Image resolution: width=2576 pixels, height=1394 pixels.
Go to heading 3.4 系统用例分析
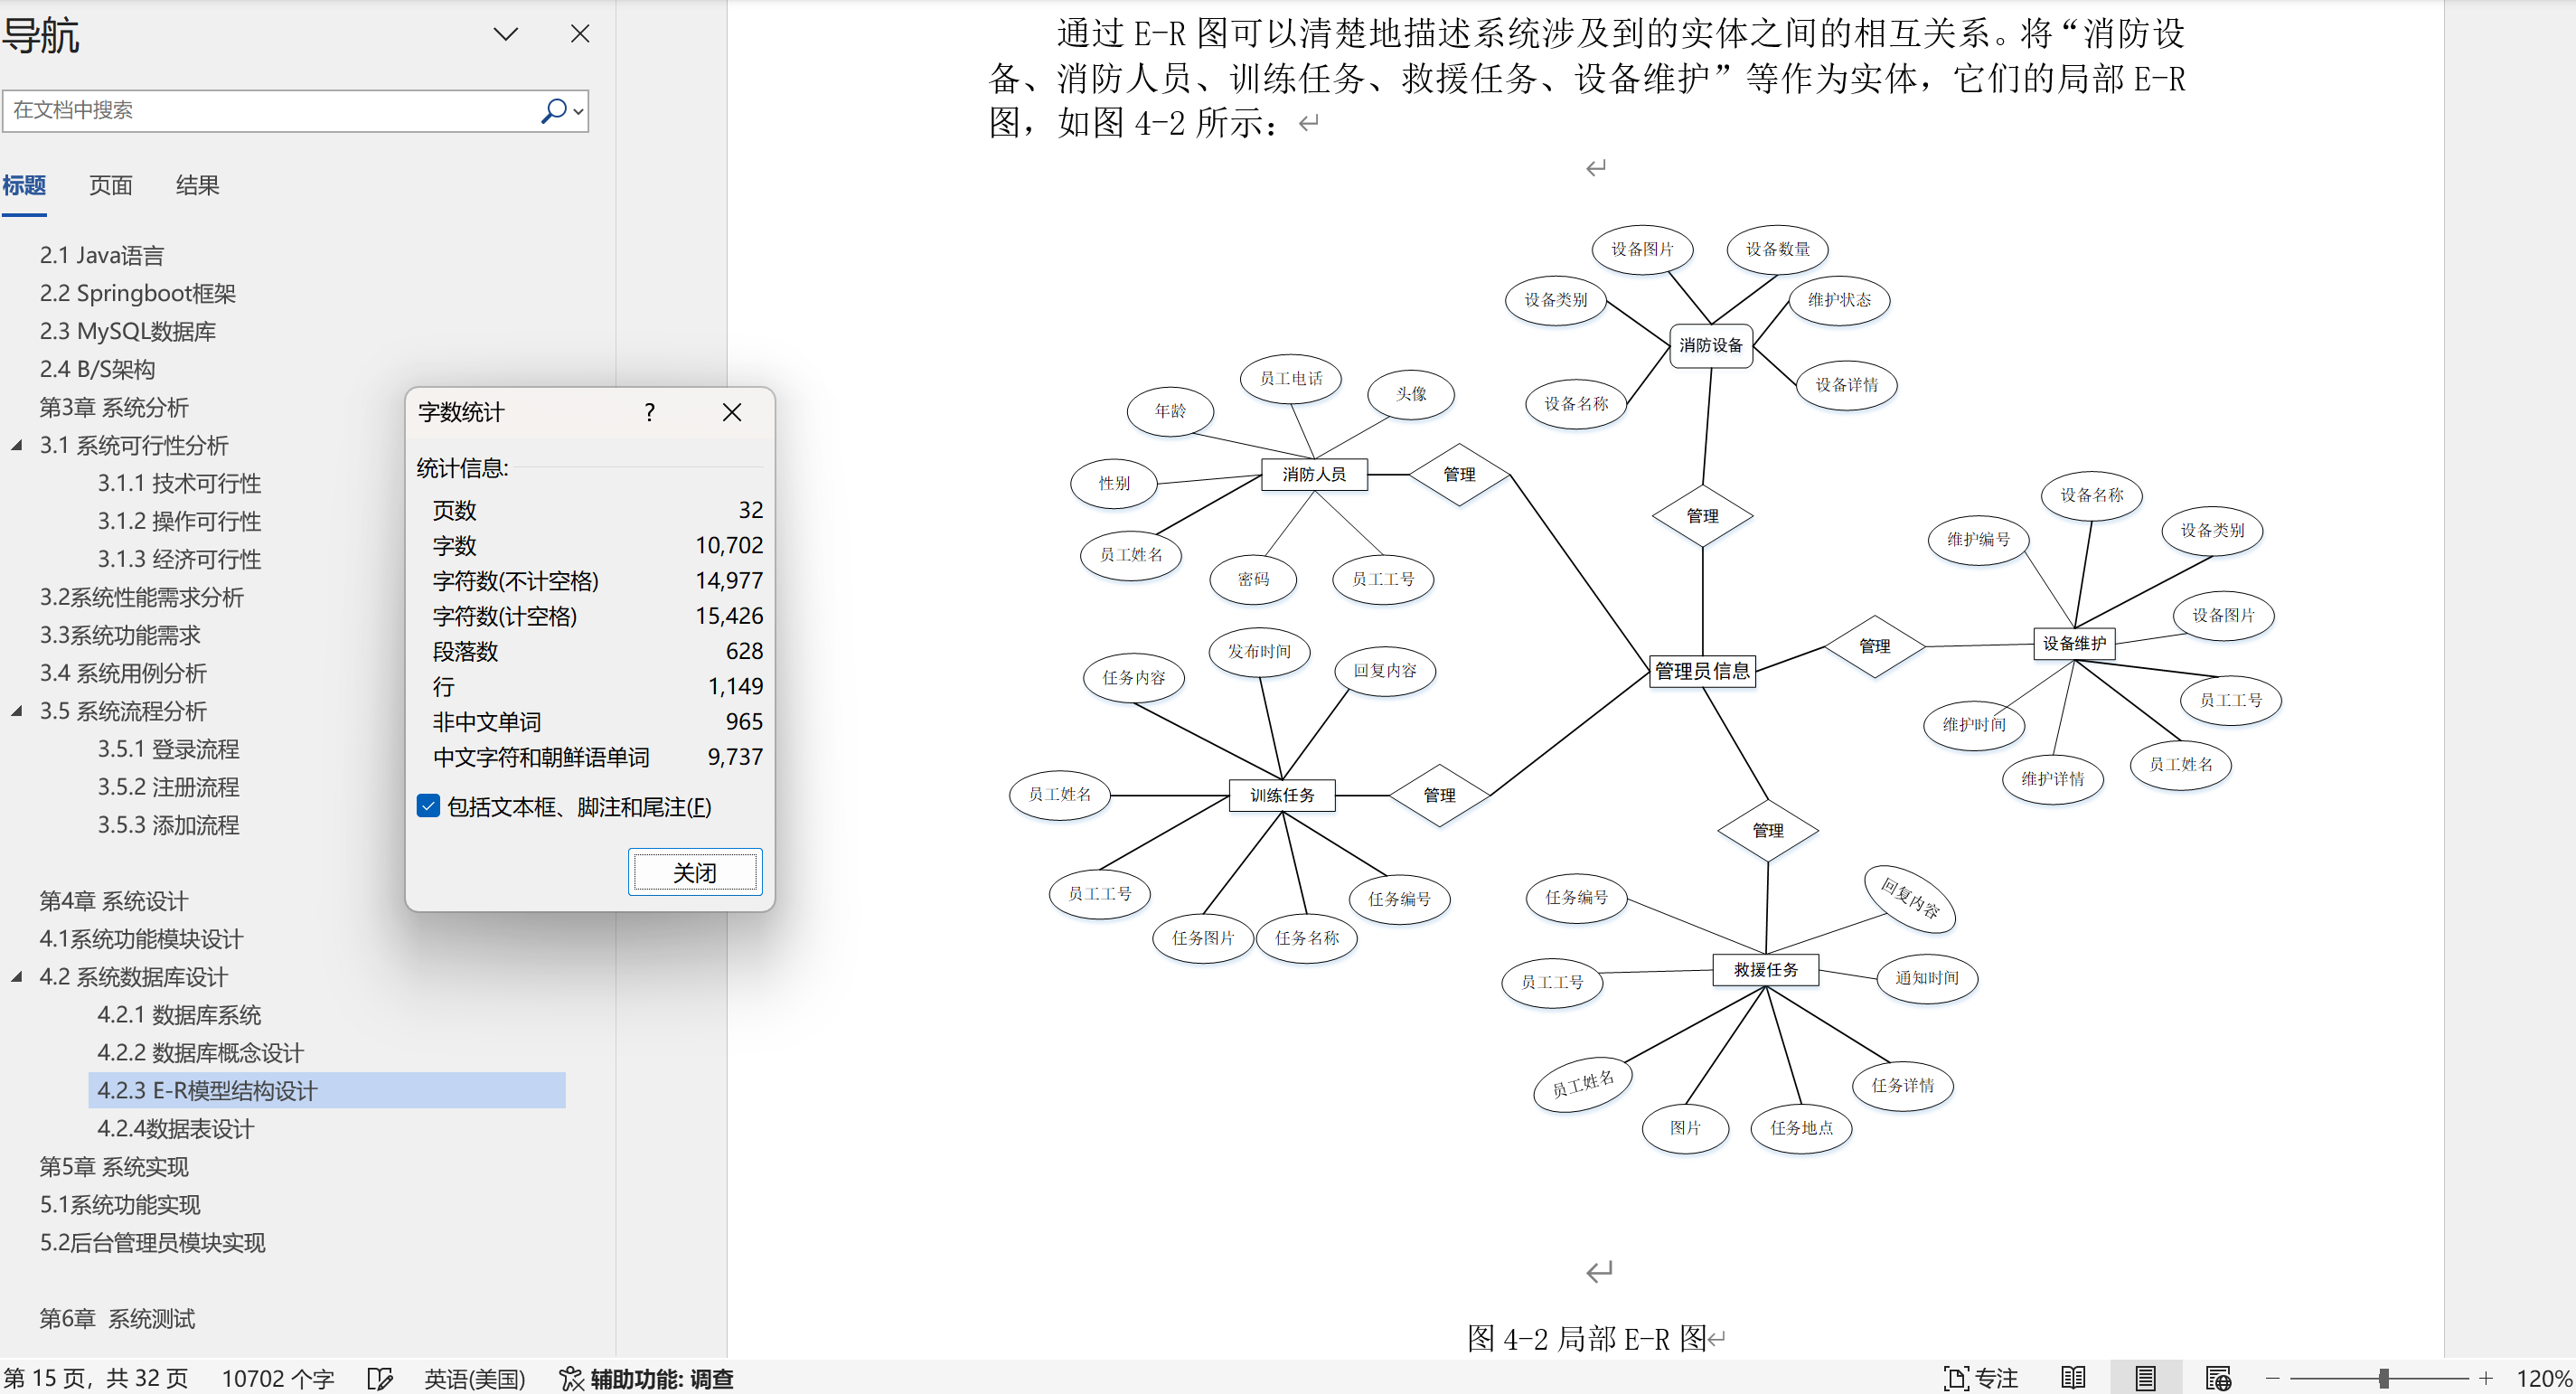(x=123, y=673)
